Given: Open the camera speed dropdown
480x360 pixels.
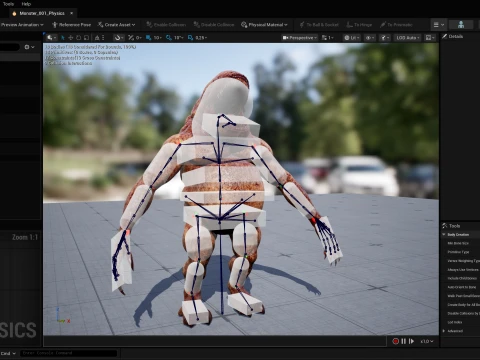Looking at the screenshot, I should pyautogui.click(x=328, y=38).
